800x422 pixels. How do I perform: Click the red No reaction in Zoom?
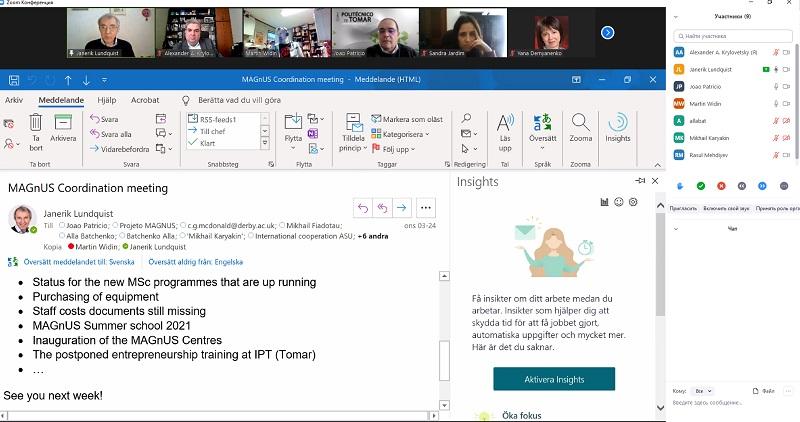[x=721, y=185]
